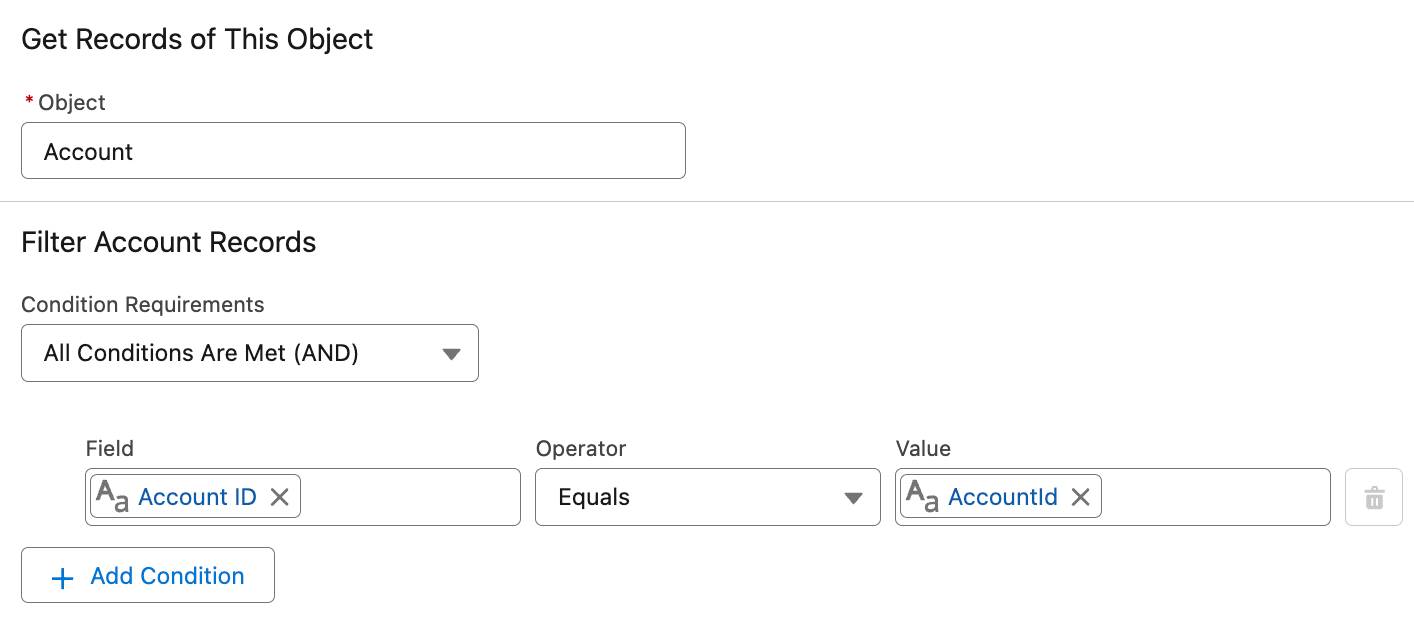Click empty space in the Field input box
The width and height of the screenshot is (1414, 622).
point(408,497)
